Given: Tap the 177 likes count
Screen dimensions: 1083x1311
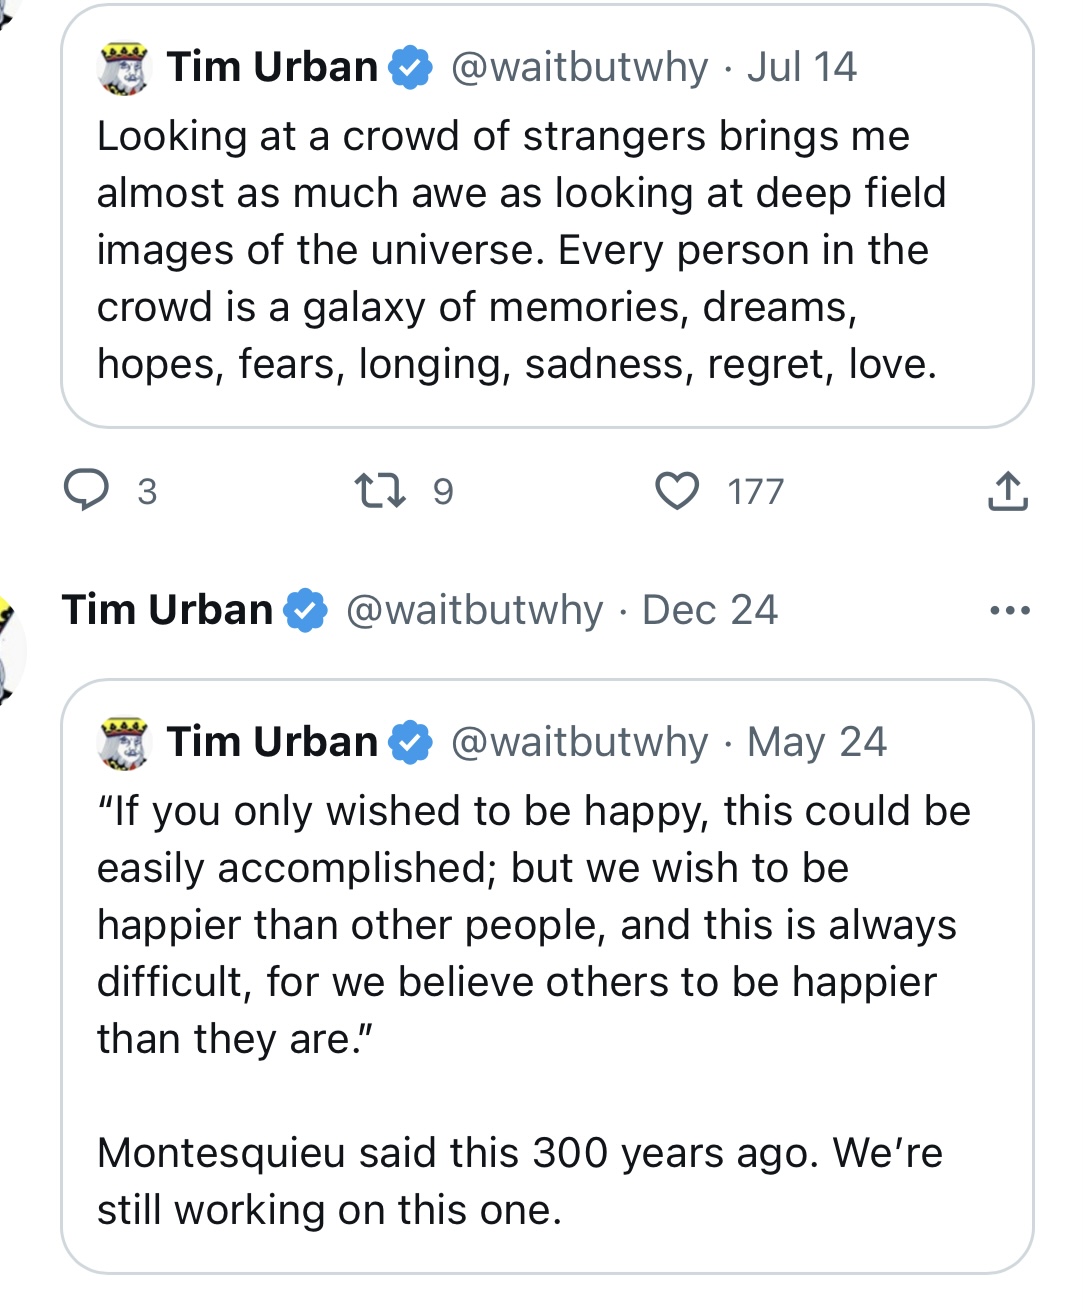Looking at the screenshot, I should click(x=756, y=491).
